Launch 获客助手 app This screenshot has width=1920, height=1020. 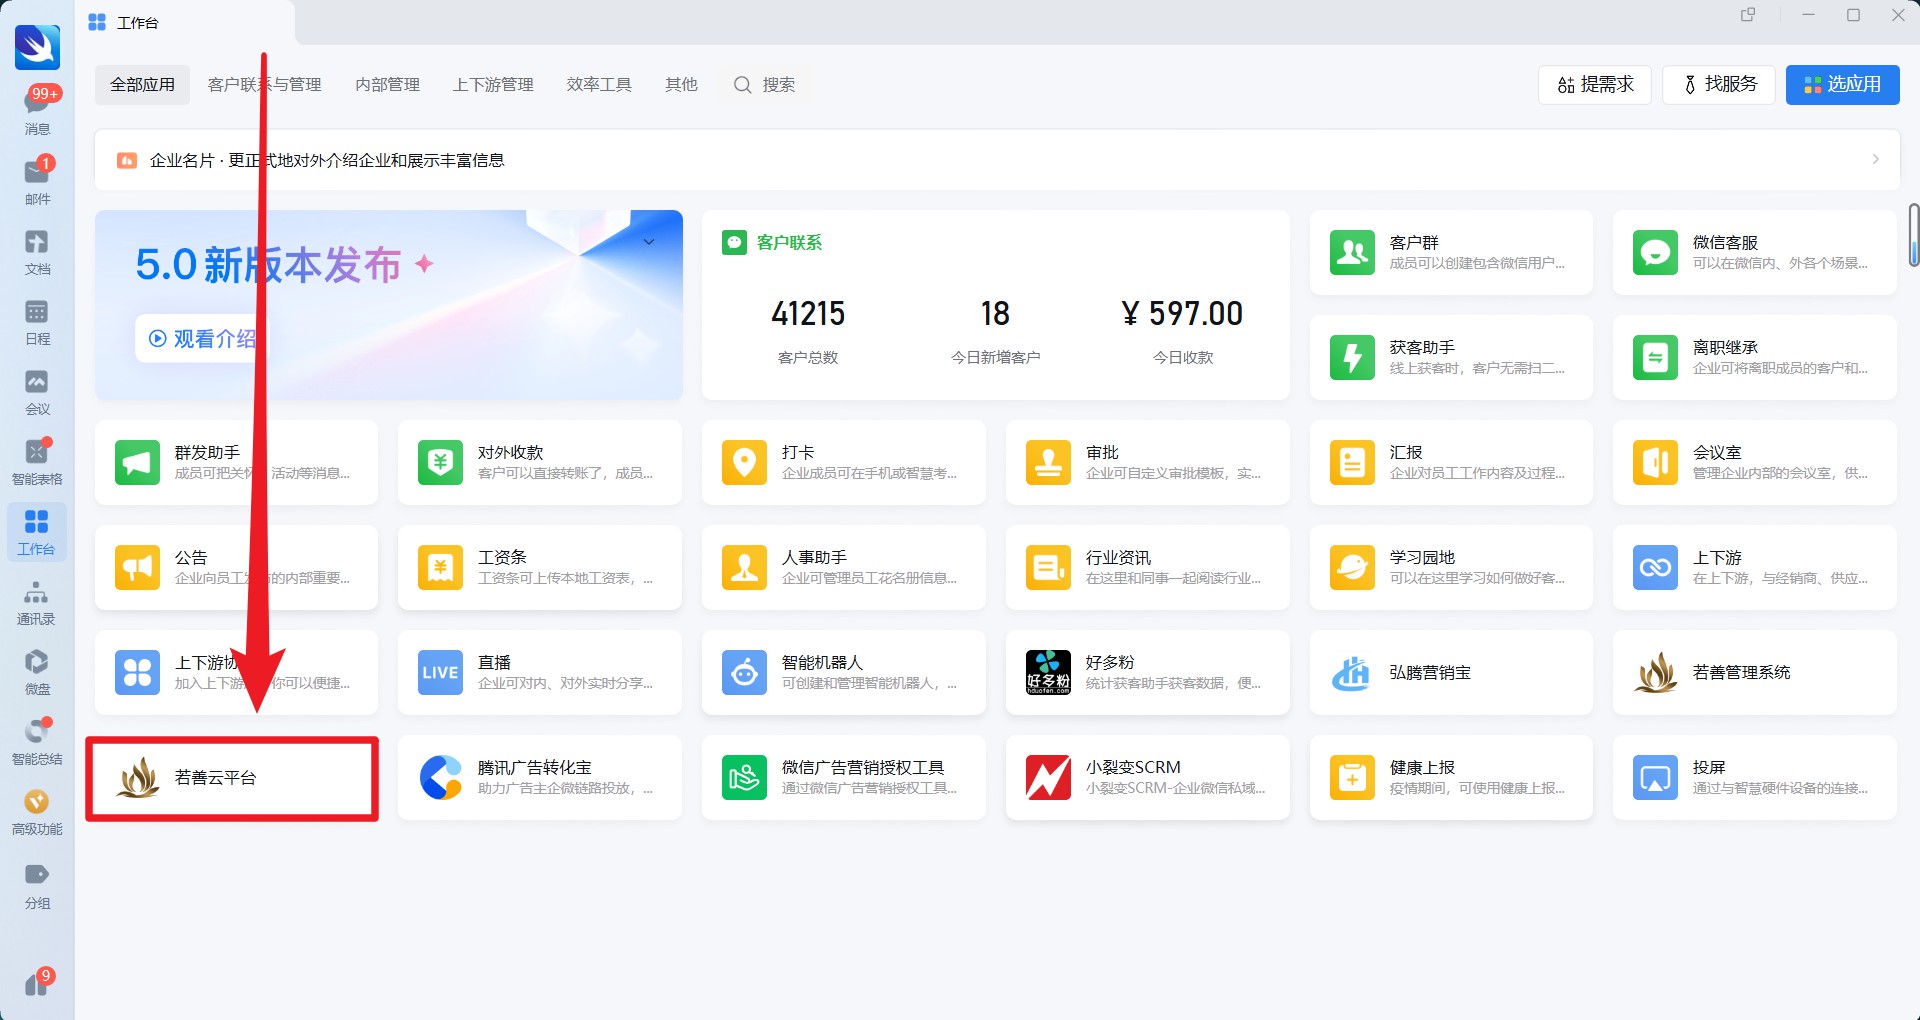pyautogui.click(x=1451, y=357)
